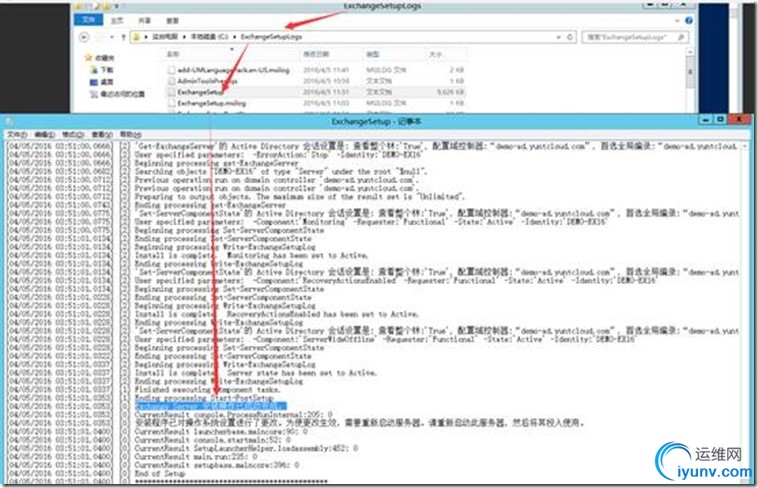Click the Explorer file list vertical scrollbar

pyautogui.click(x=690, y=80)
